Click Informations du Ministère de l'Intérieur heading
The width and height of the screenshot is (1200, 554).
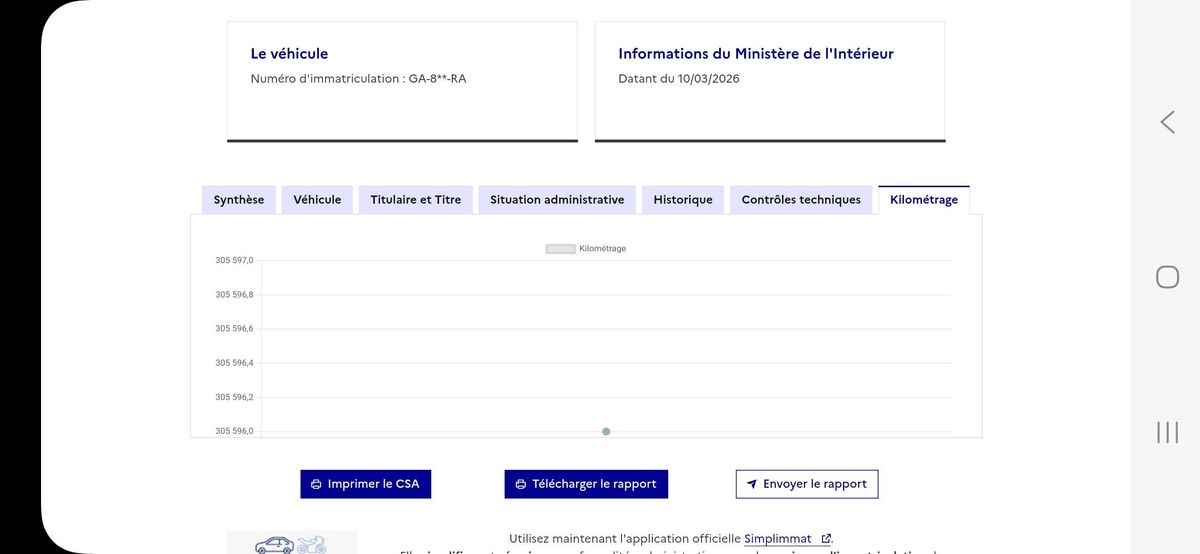[756, 54]
